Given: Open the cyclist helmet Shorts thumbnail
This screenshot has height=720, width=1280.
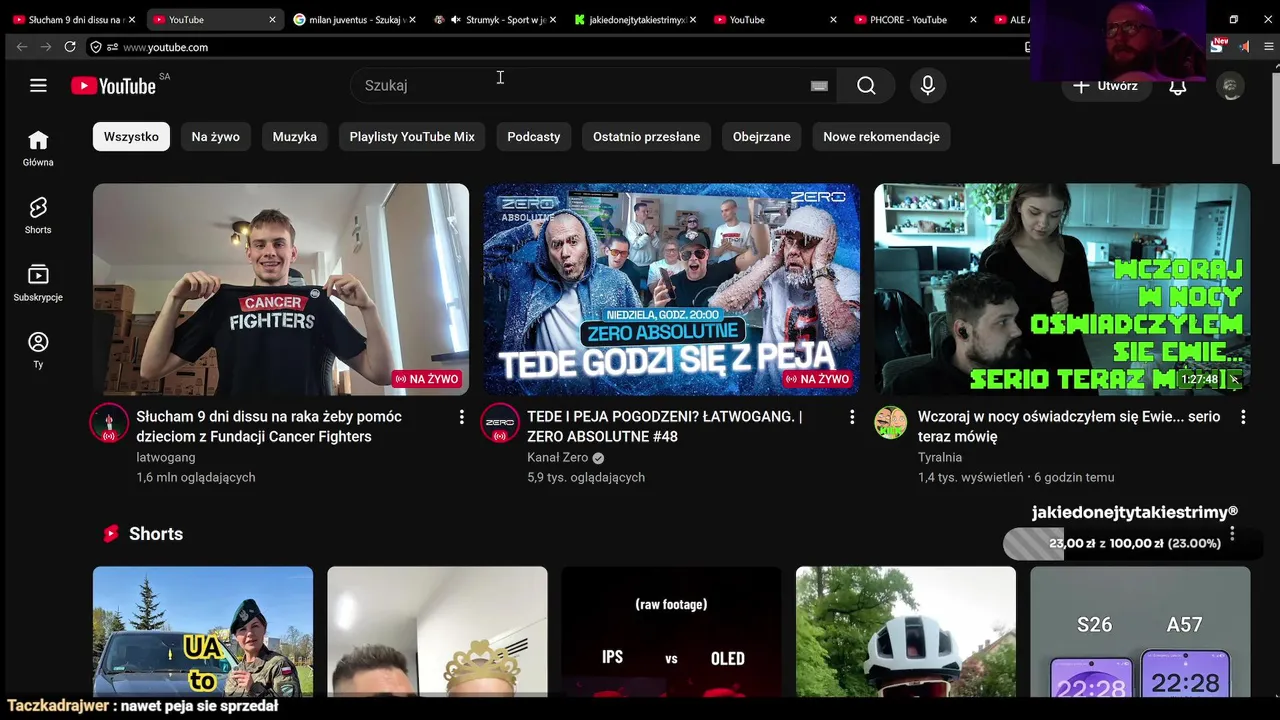Looking at the screenshot, I should tap(906, 631).
